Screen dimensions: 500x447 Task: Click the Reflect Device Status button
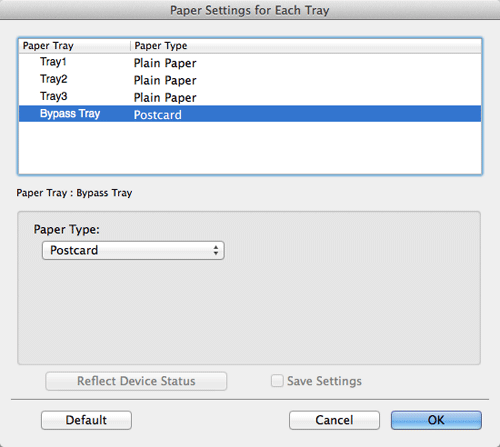click(x=136, y=381)
